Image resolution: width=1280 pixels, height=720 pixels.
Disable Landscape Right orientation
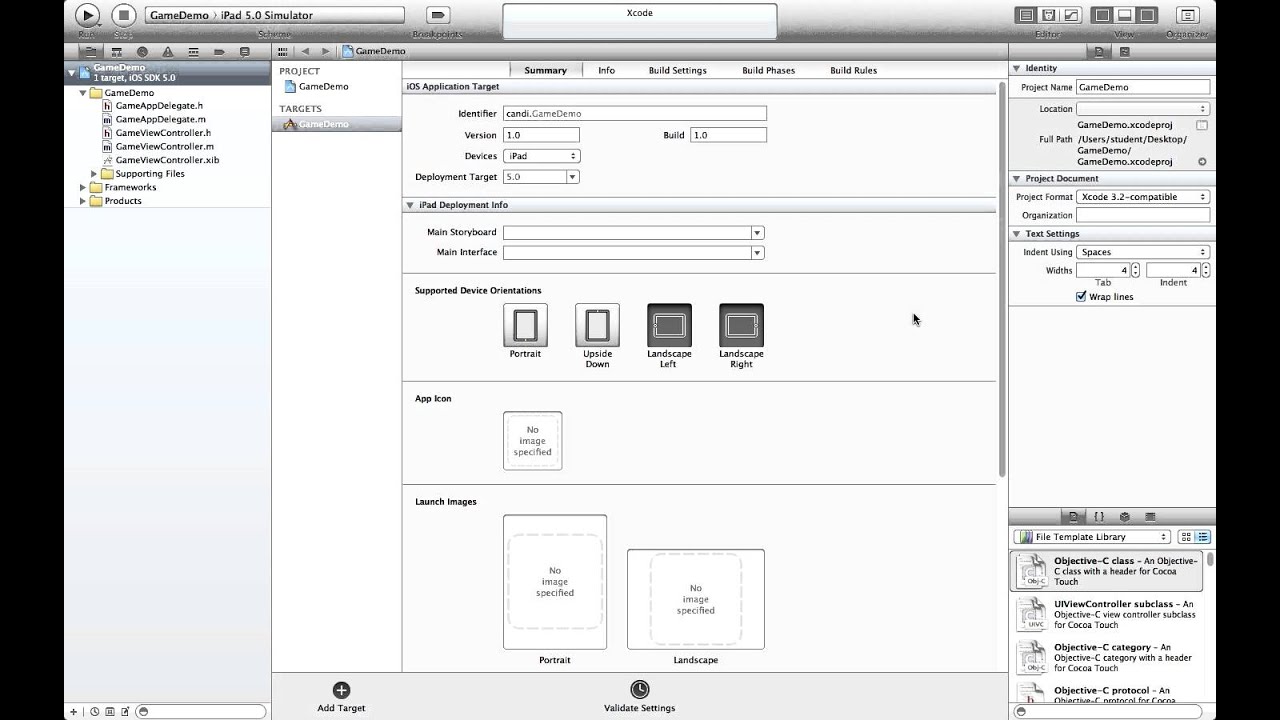741,325
